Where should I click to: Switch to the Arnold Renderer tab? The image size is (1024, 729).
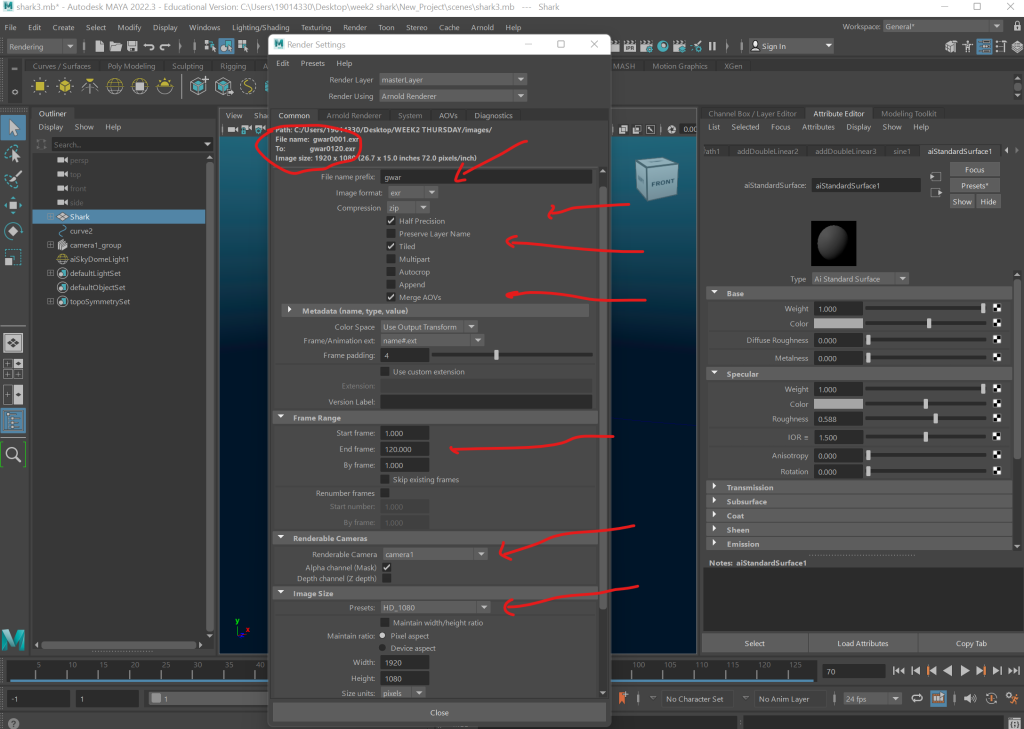(353, 116)
